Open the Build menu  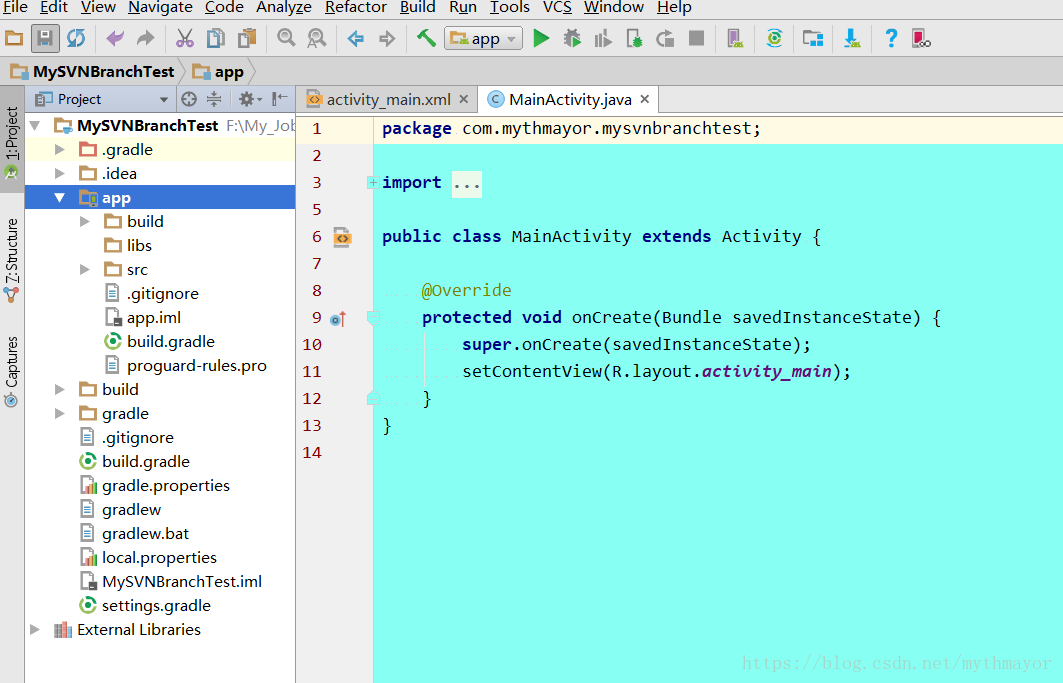(418, 7)
